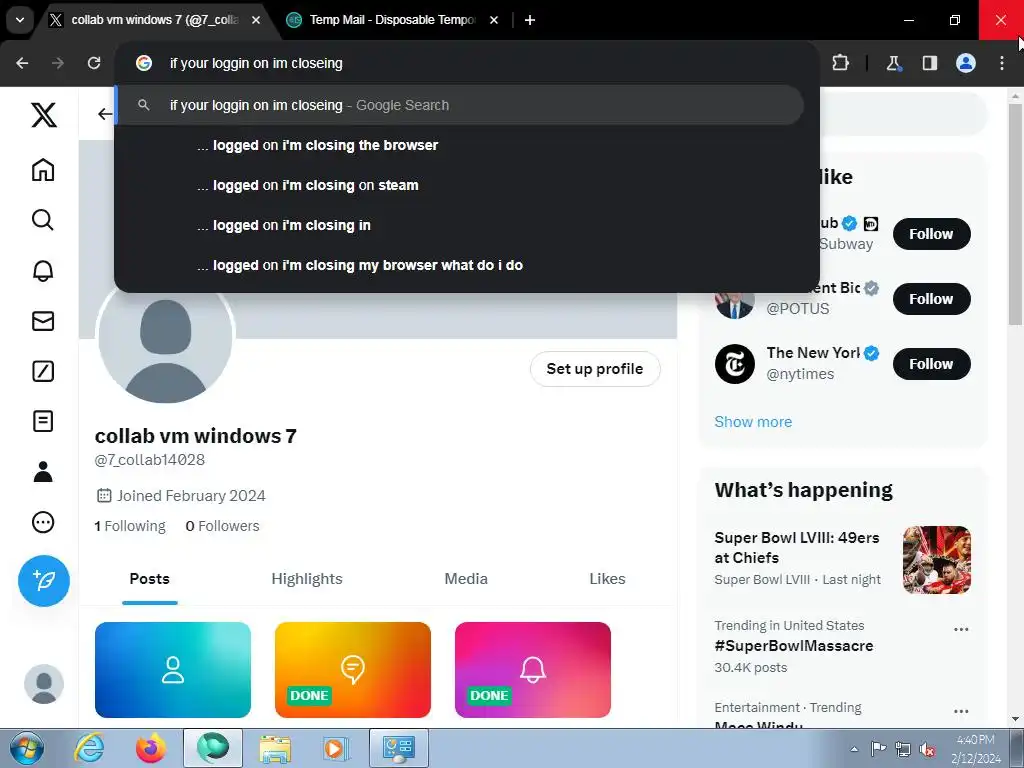The image size is (1024, 768).
Task: Open more options for Entertainment trend
Action: coord(961,711)
